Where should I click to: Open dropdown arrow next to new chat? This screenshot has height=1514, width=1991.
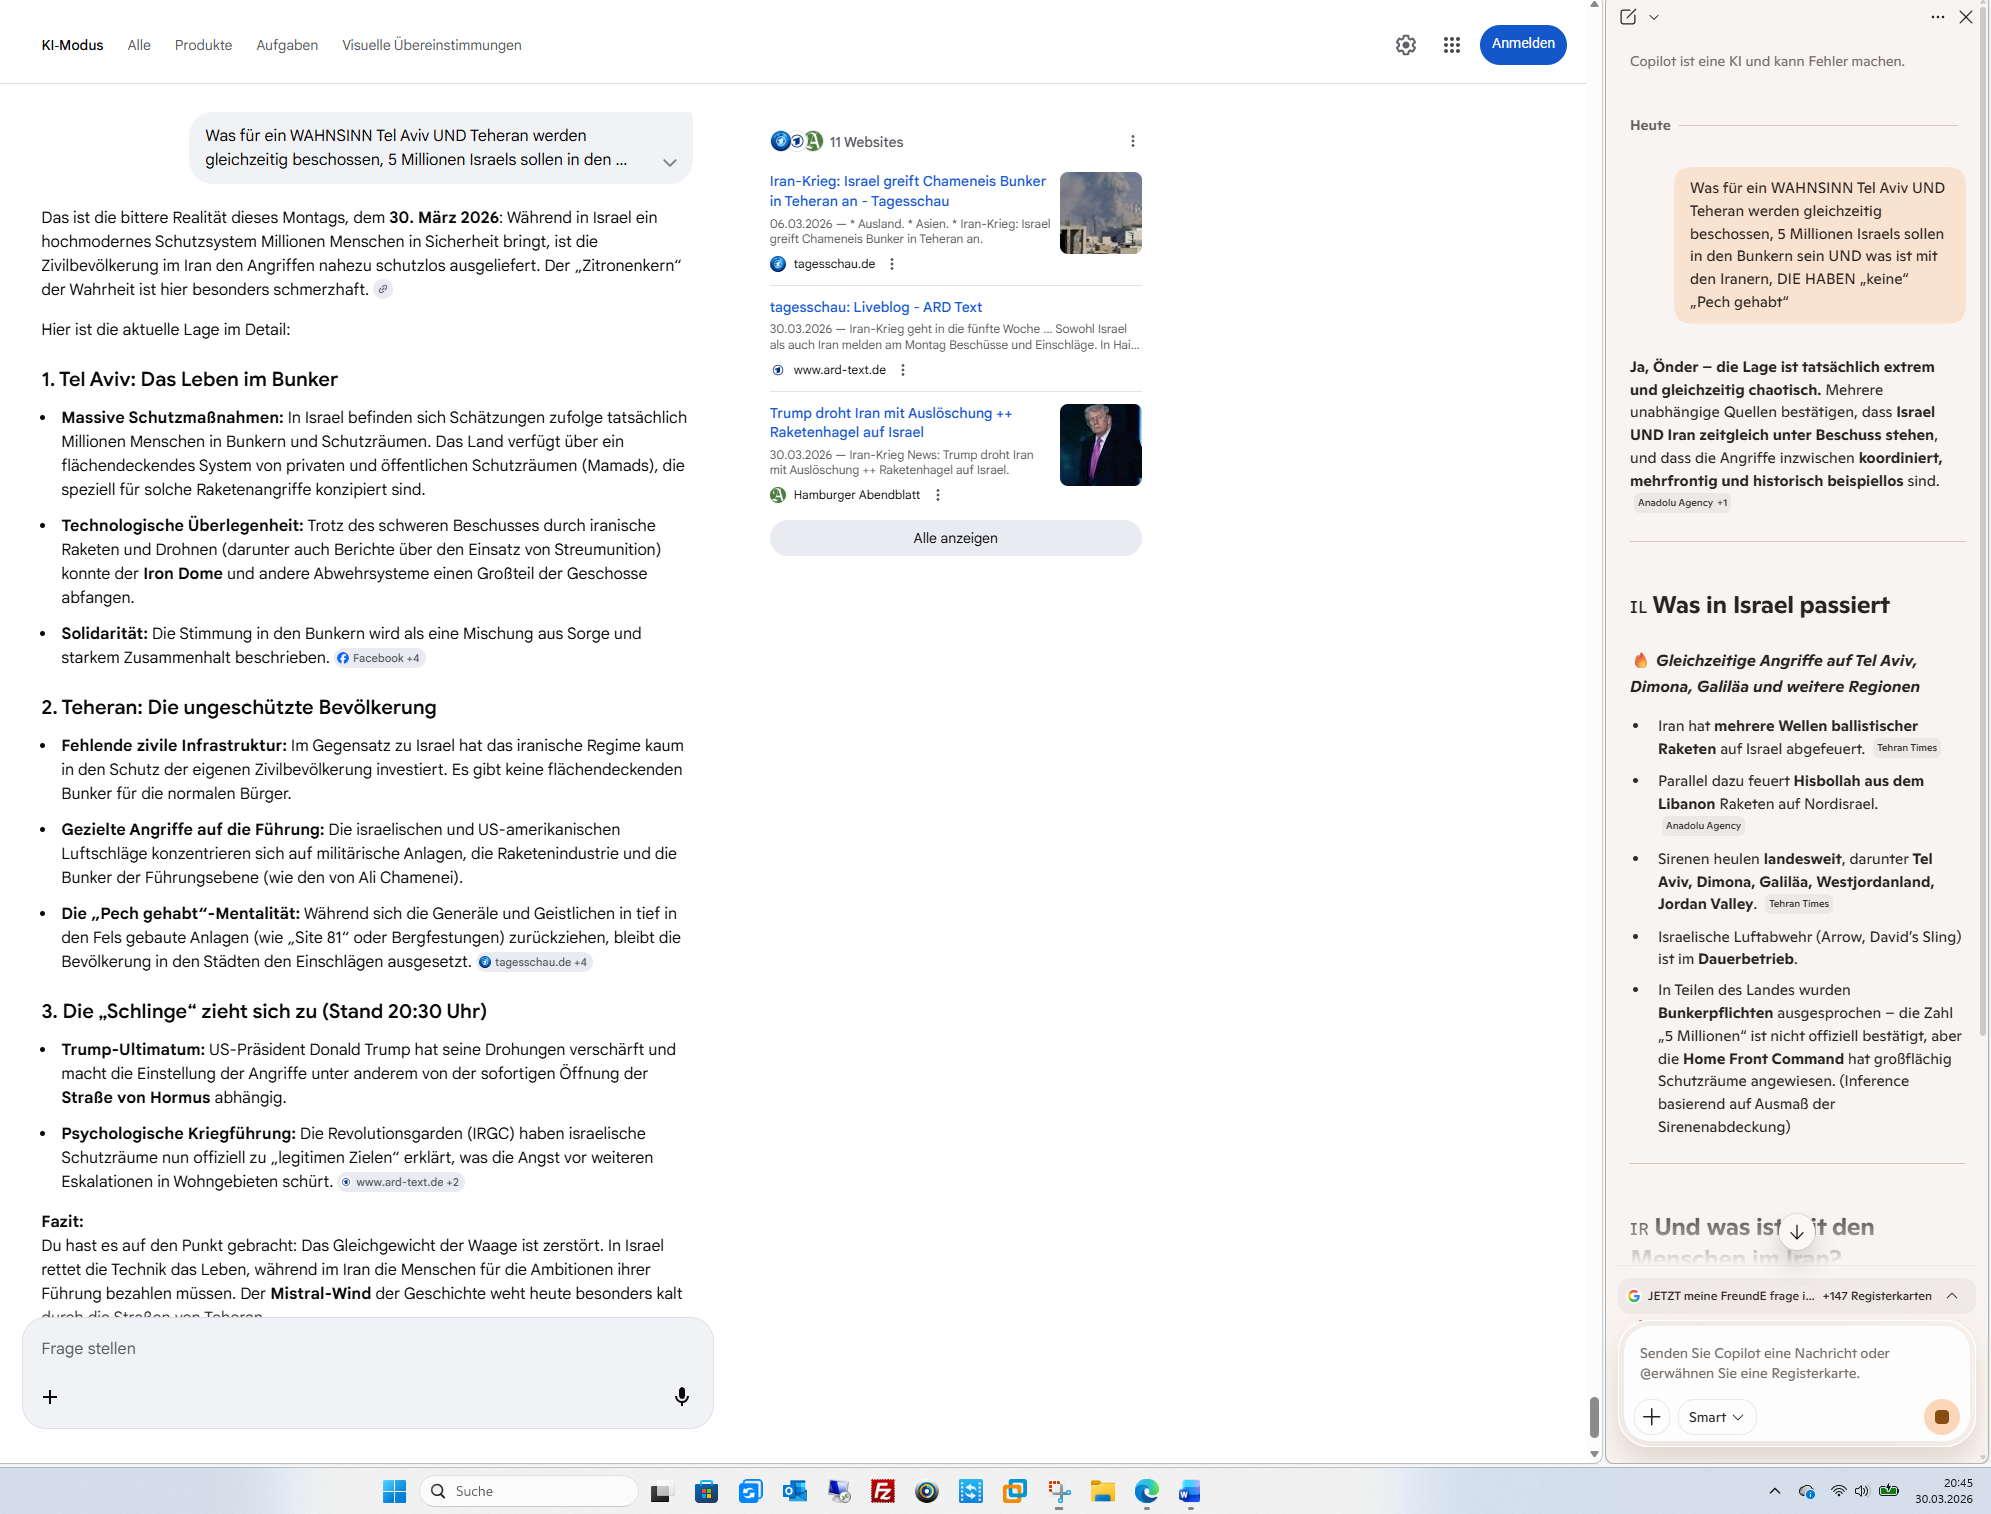(1654, 17)
